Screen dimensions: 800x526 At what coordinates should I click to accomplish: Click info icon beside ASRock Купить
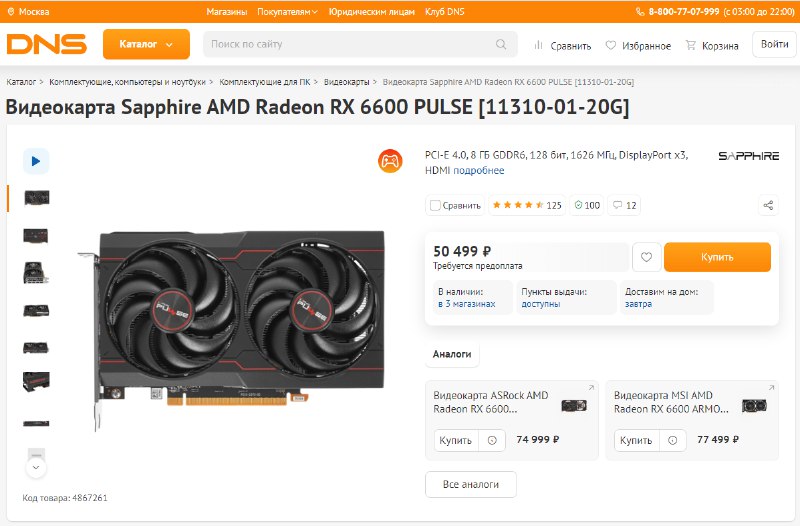(492, 440)
